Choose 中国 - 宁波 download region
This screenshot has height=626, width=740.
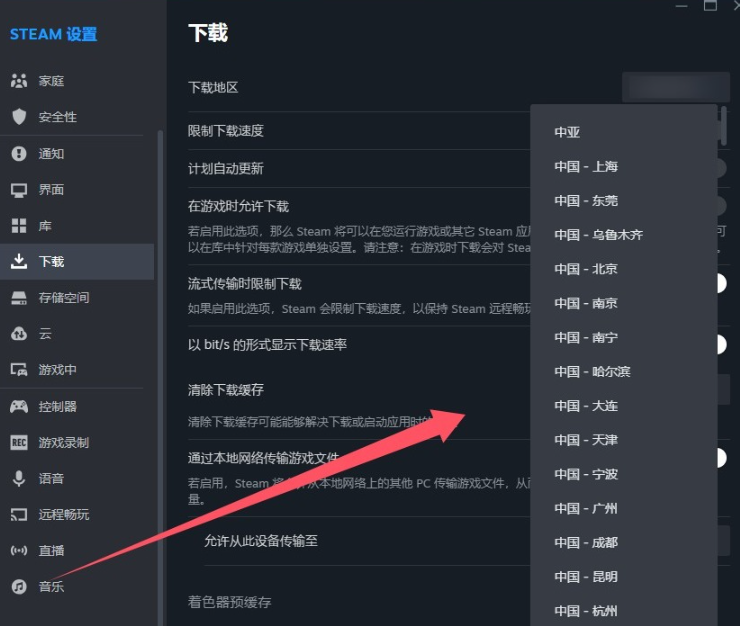click(623, 474)
